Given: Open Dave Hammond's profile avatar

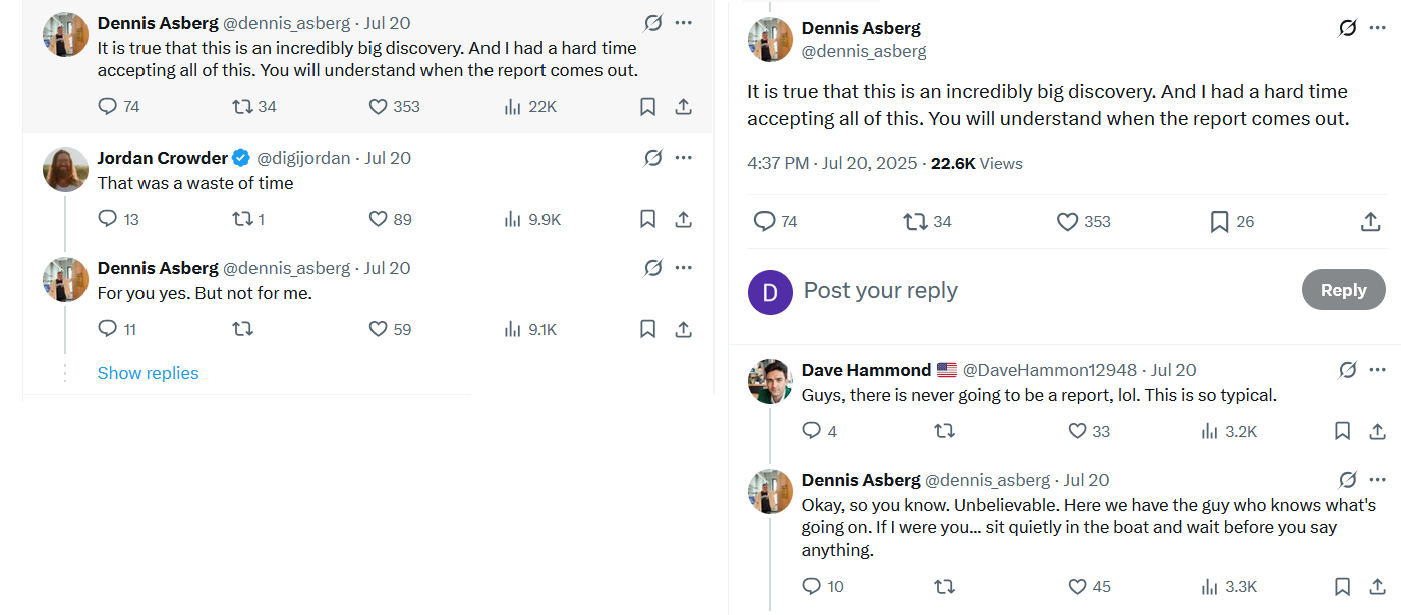Looking at the screenshot, I should click(x=770, y=381).
